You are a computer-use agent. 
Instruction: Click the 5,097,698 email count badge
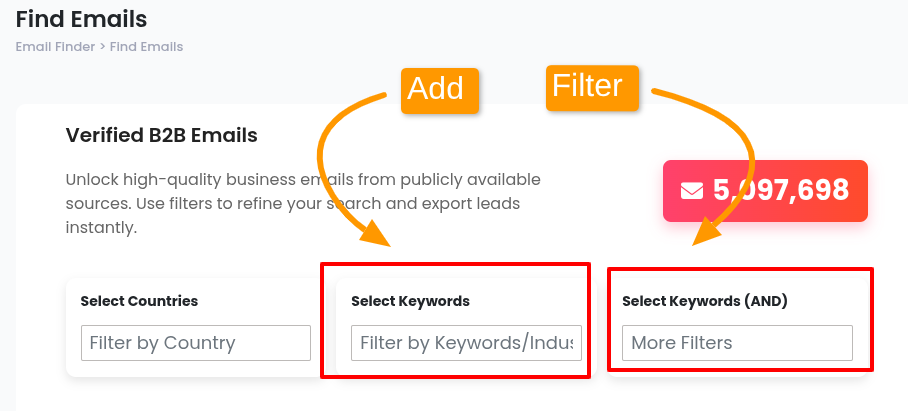point(765,190)
